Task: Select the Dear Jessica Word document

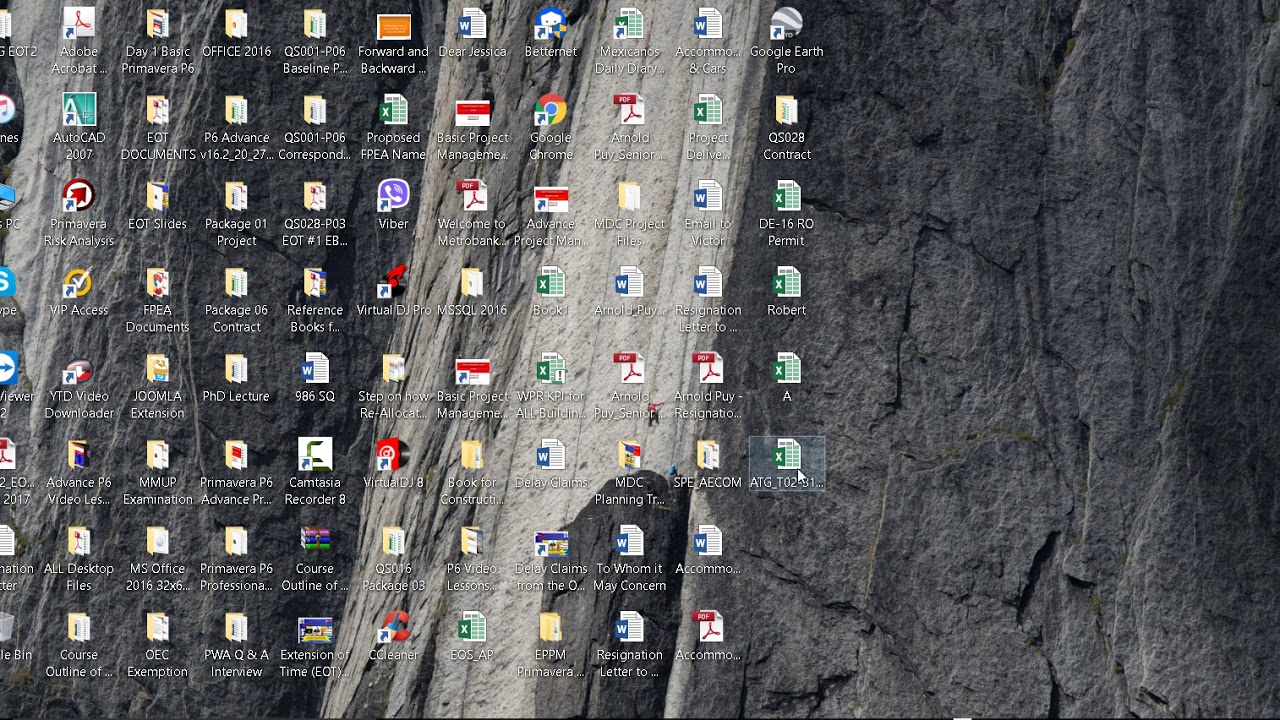Action: [472, 24]
